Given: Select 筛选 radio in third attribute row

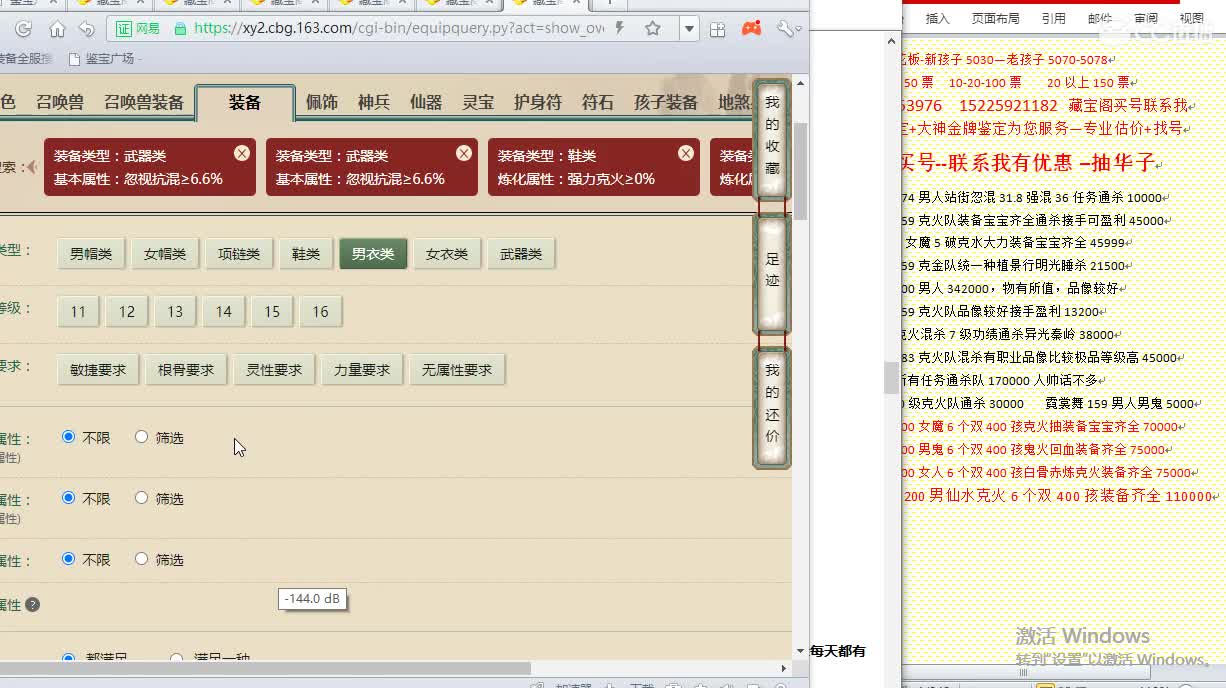Looking at the screenshot, I should 141,559.
